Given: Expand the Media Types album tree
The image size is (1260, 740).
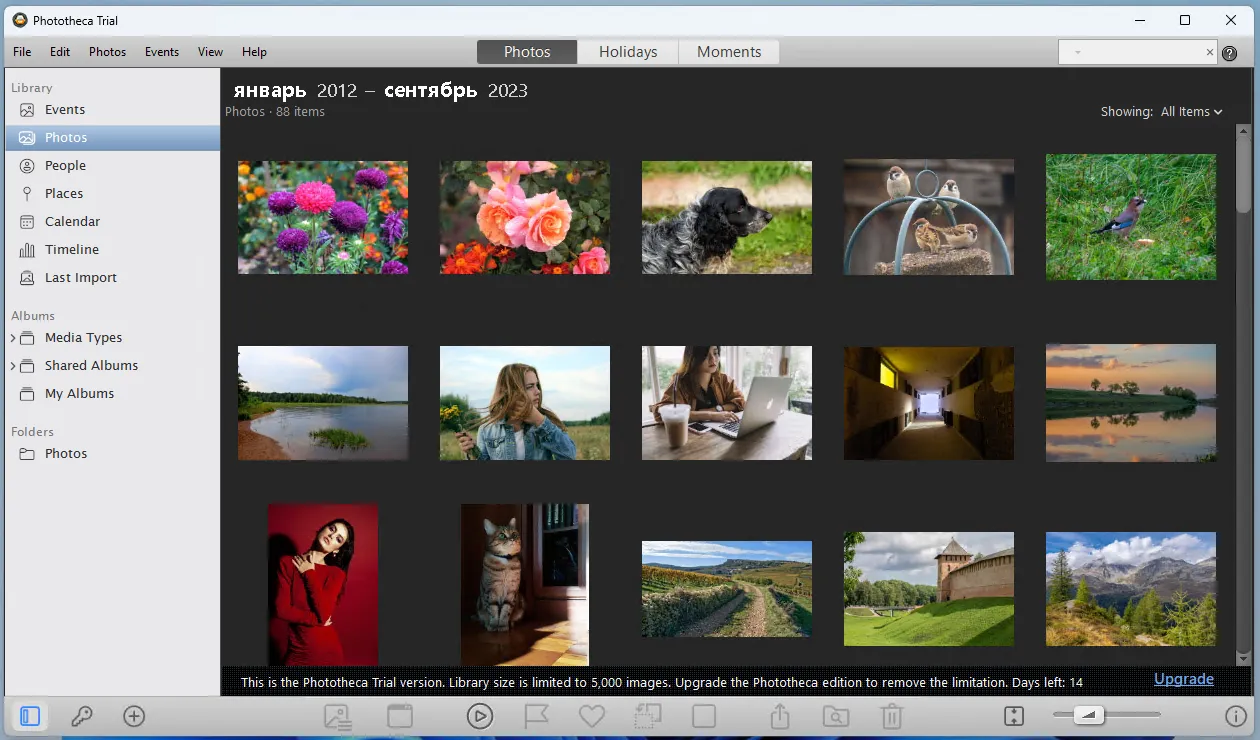Looking at the screenshot, I should (13, 338).
